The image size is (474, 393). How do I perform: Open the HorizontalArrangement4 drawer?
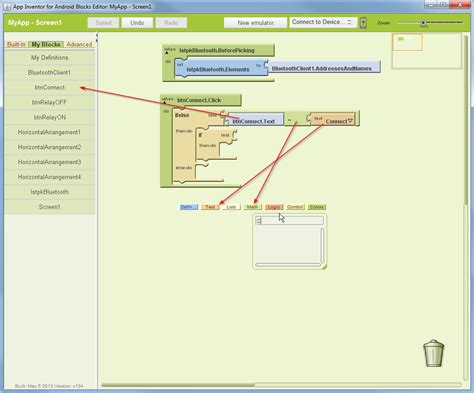click(50, 177)
